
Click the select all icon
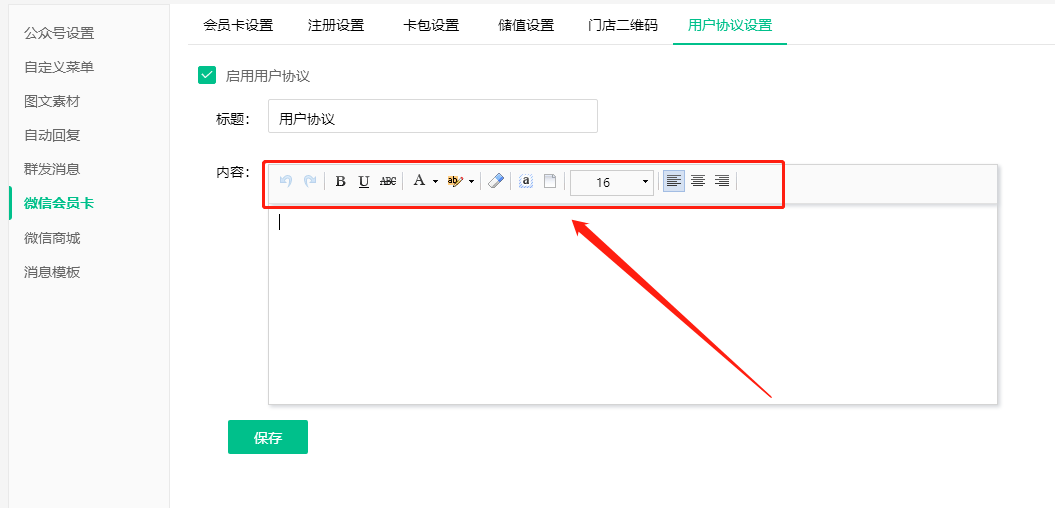tap(526, 181)
